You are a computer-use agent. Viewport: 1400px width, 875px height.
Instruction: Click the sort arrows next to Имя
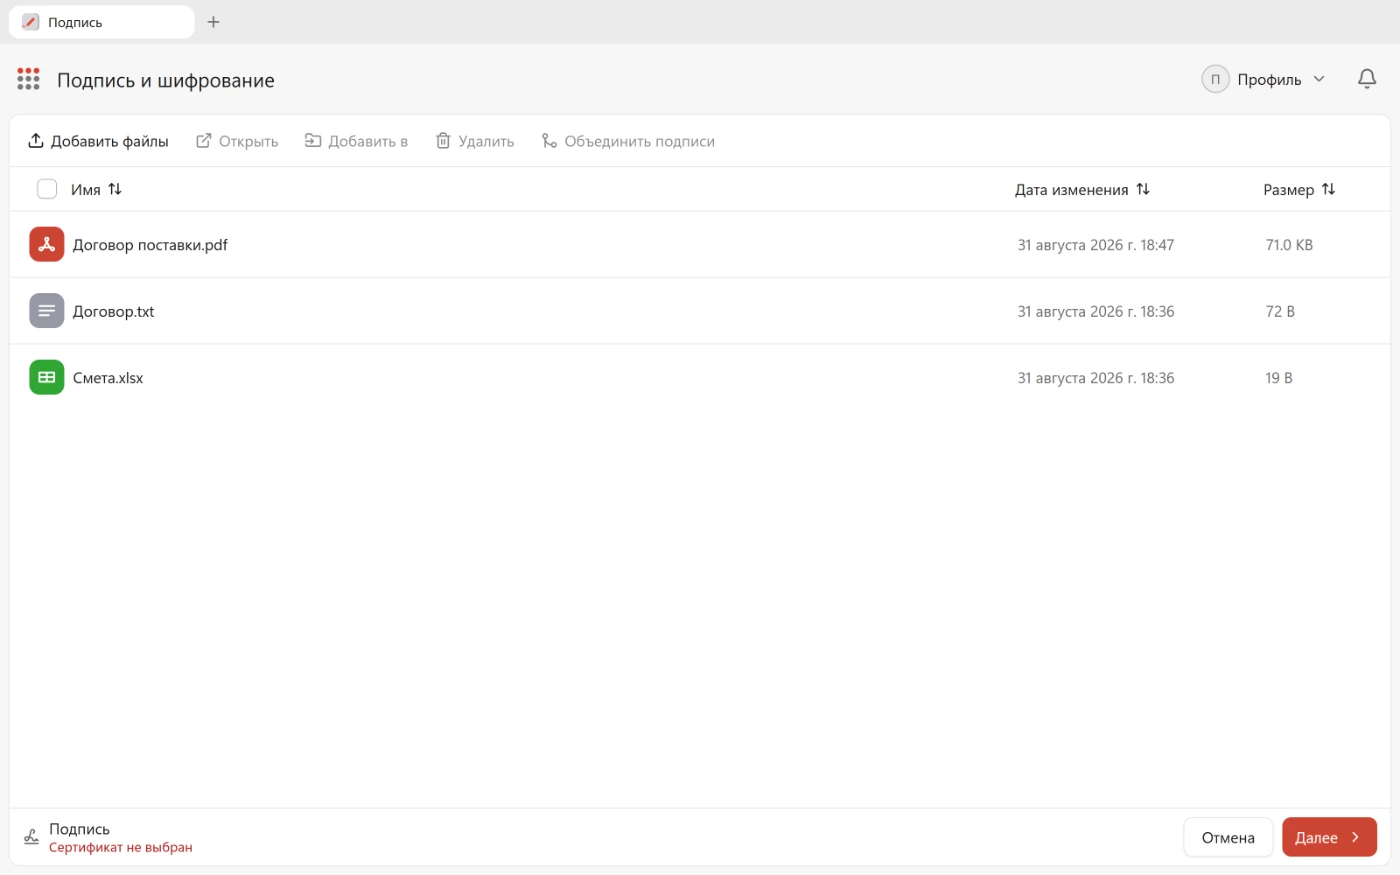pyautogui.click(x=115, y=189)
